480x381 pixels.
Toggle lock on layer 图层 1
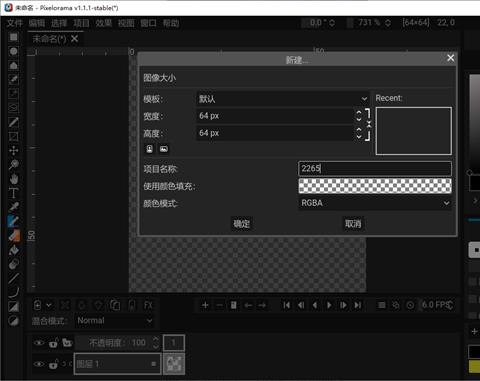[53, 364]
